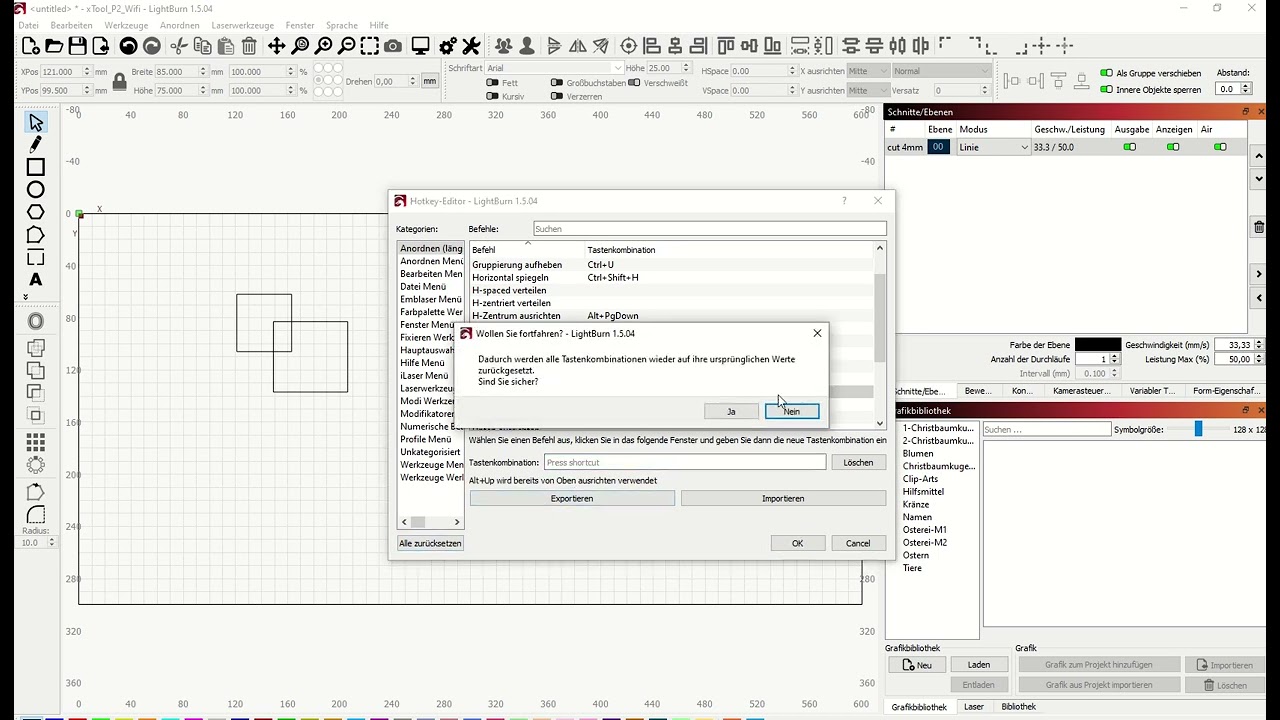1280x720 pixels.
Task: Expand more tools chevron in left toolbar
Action: [26, 297]
